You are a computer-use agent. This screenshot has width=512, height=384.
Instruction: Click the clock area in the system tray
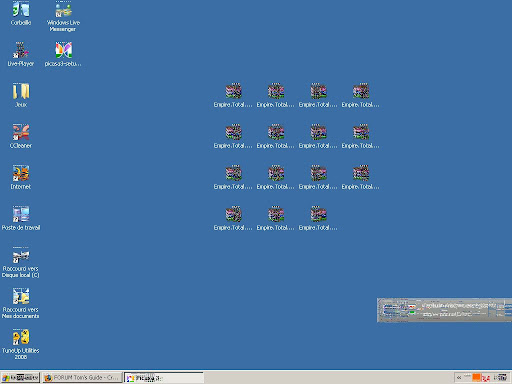tap(501, 378)
